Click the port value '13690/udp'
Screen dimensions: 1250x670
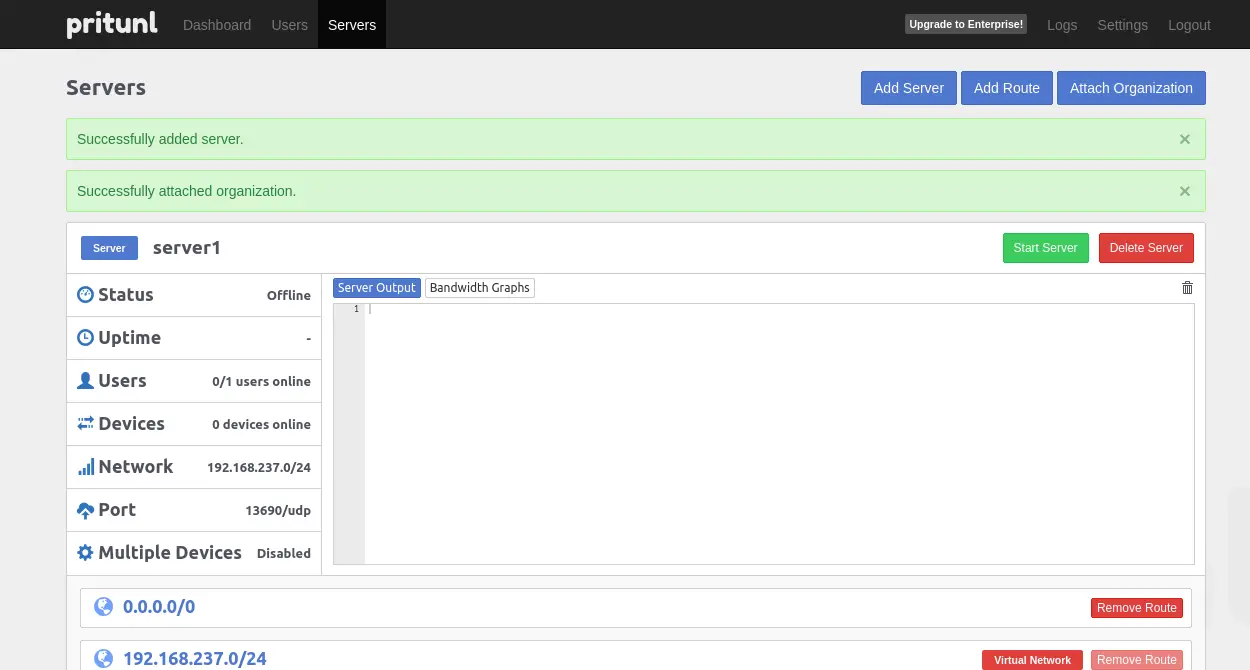click(x=278, y=511)
